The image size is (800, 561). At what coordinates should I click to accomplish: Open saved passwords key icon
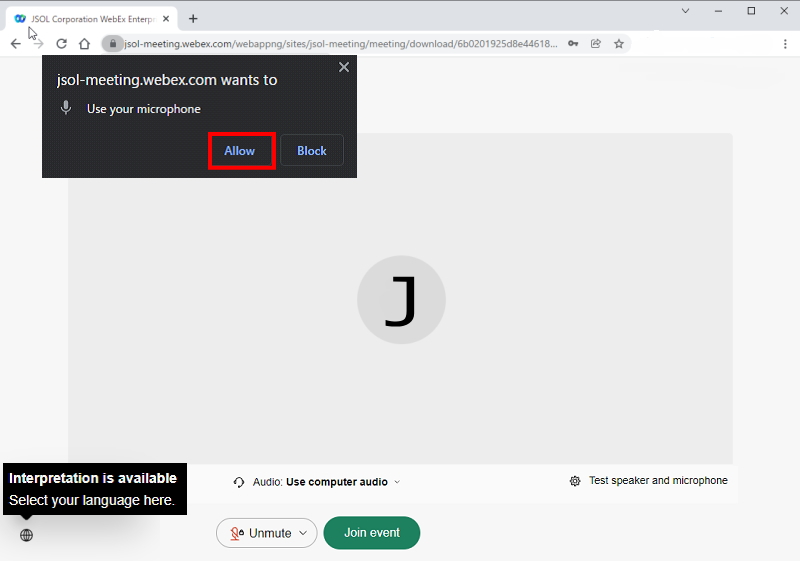click(x=573, y=44)
